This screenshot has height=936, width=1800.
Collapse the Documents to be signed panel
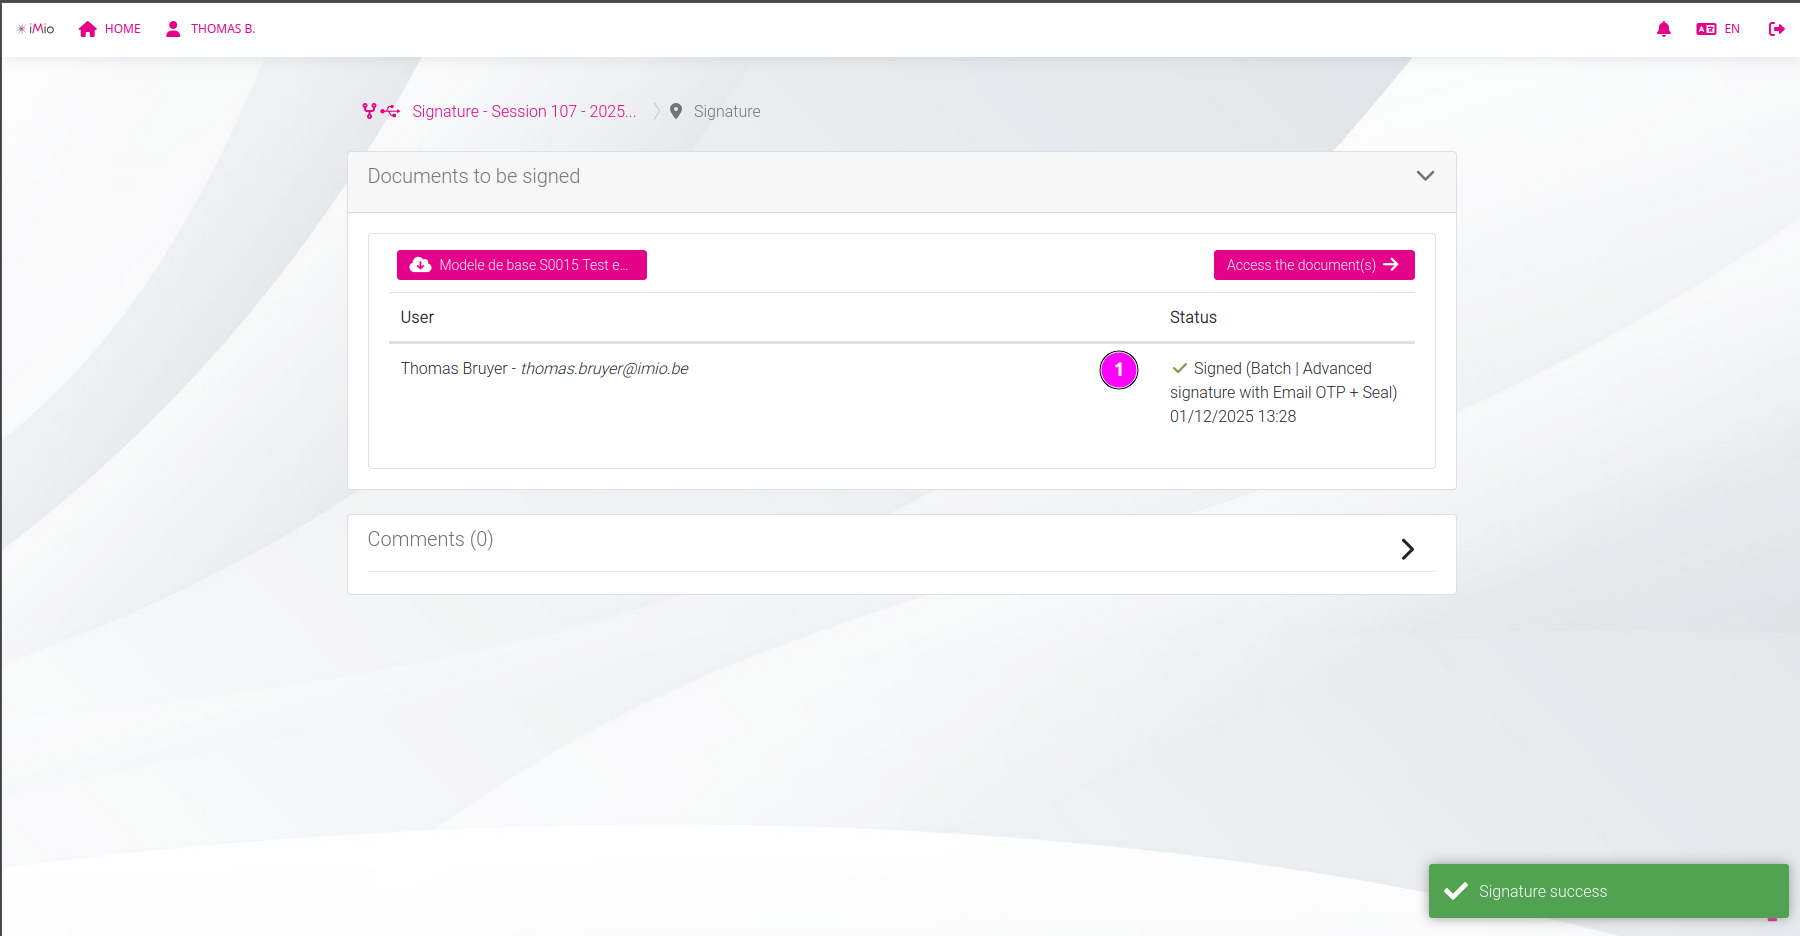coord(1425,176)
